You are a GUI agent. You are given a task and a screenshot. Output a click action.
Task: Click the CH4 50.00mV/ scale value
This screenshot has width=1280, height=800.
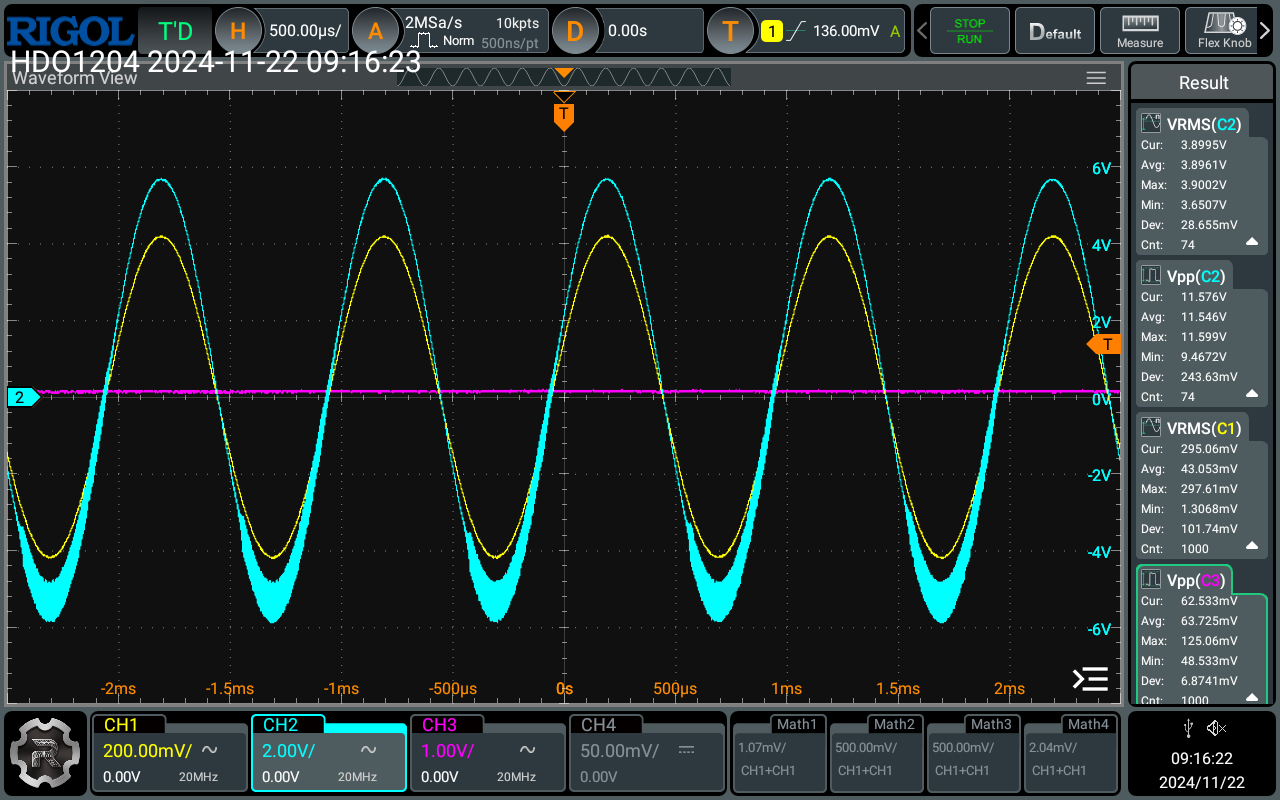point(620,750)
